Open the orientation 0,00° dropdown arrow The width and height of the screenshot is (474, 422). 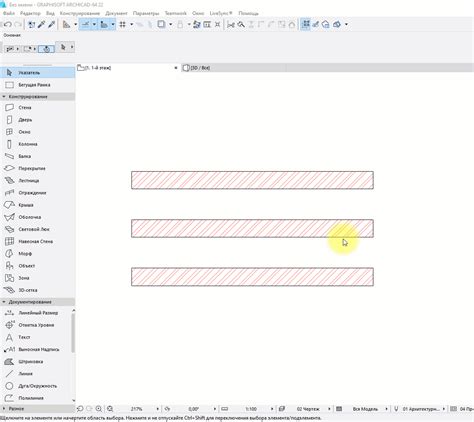tap(214, 409)
